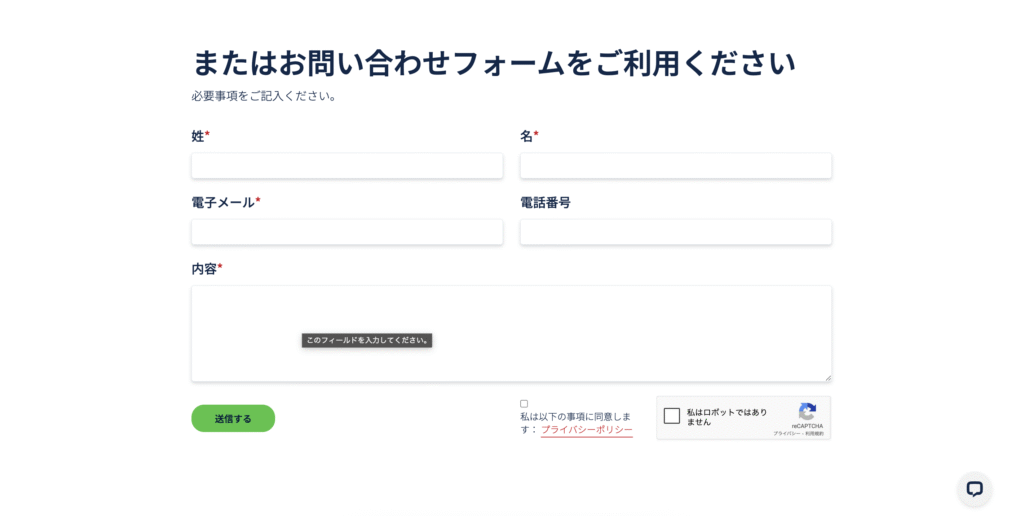
Task: Select the 電子メール email input
Action: pyautogui.click(x=347, y=232)
